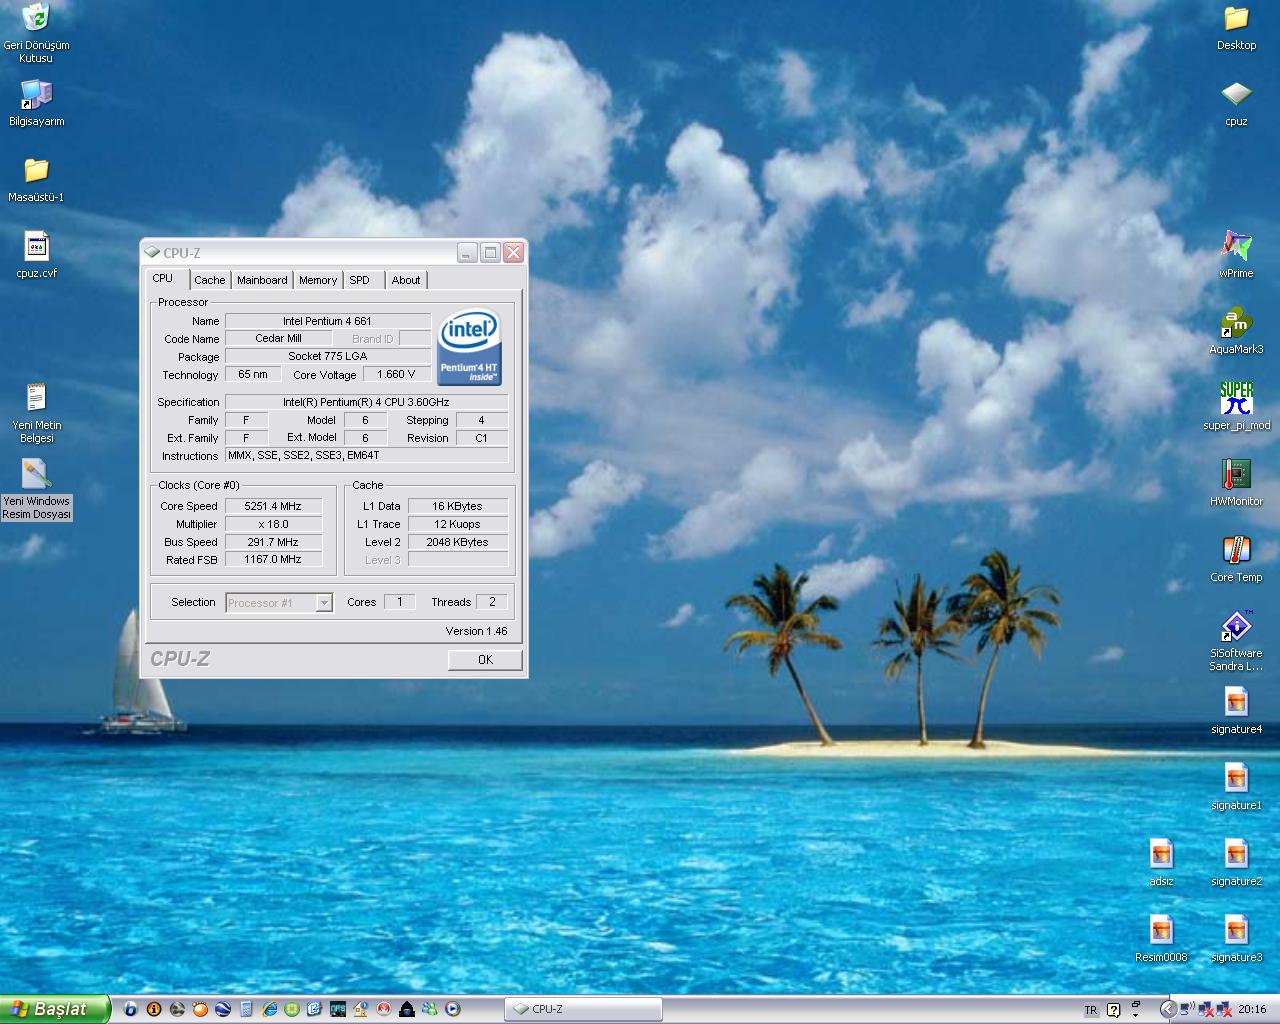The image size is (1280, 1024).
Task: Click the Core Voltage 1.660 V value
Action: [396, 374]
